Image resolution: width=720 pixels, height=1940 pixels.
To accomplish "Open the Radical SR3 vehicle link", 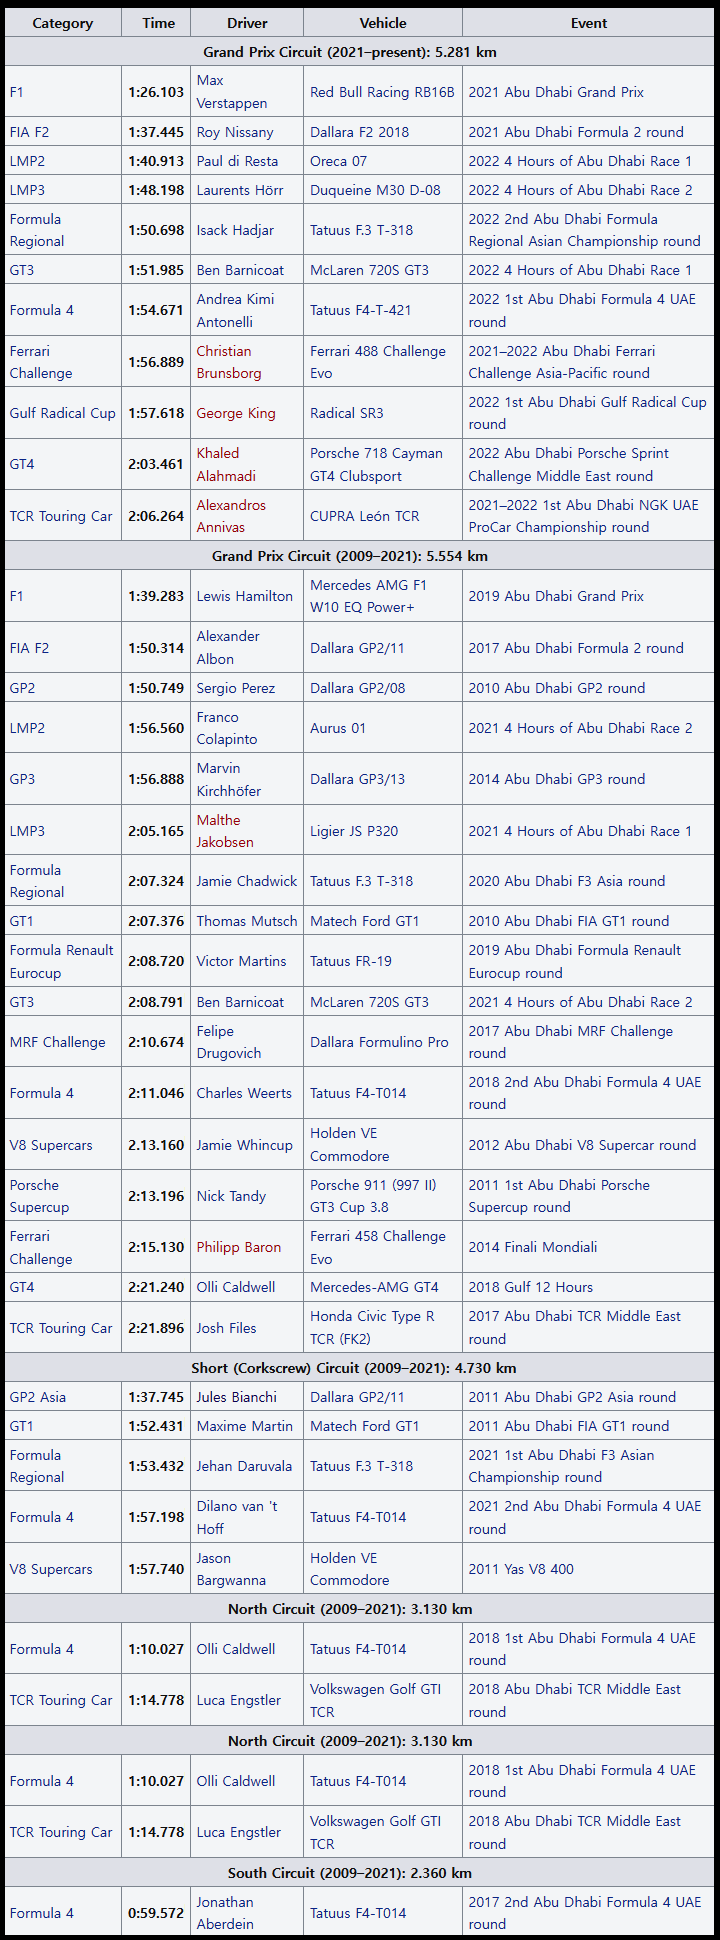I will [346, 413].
